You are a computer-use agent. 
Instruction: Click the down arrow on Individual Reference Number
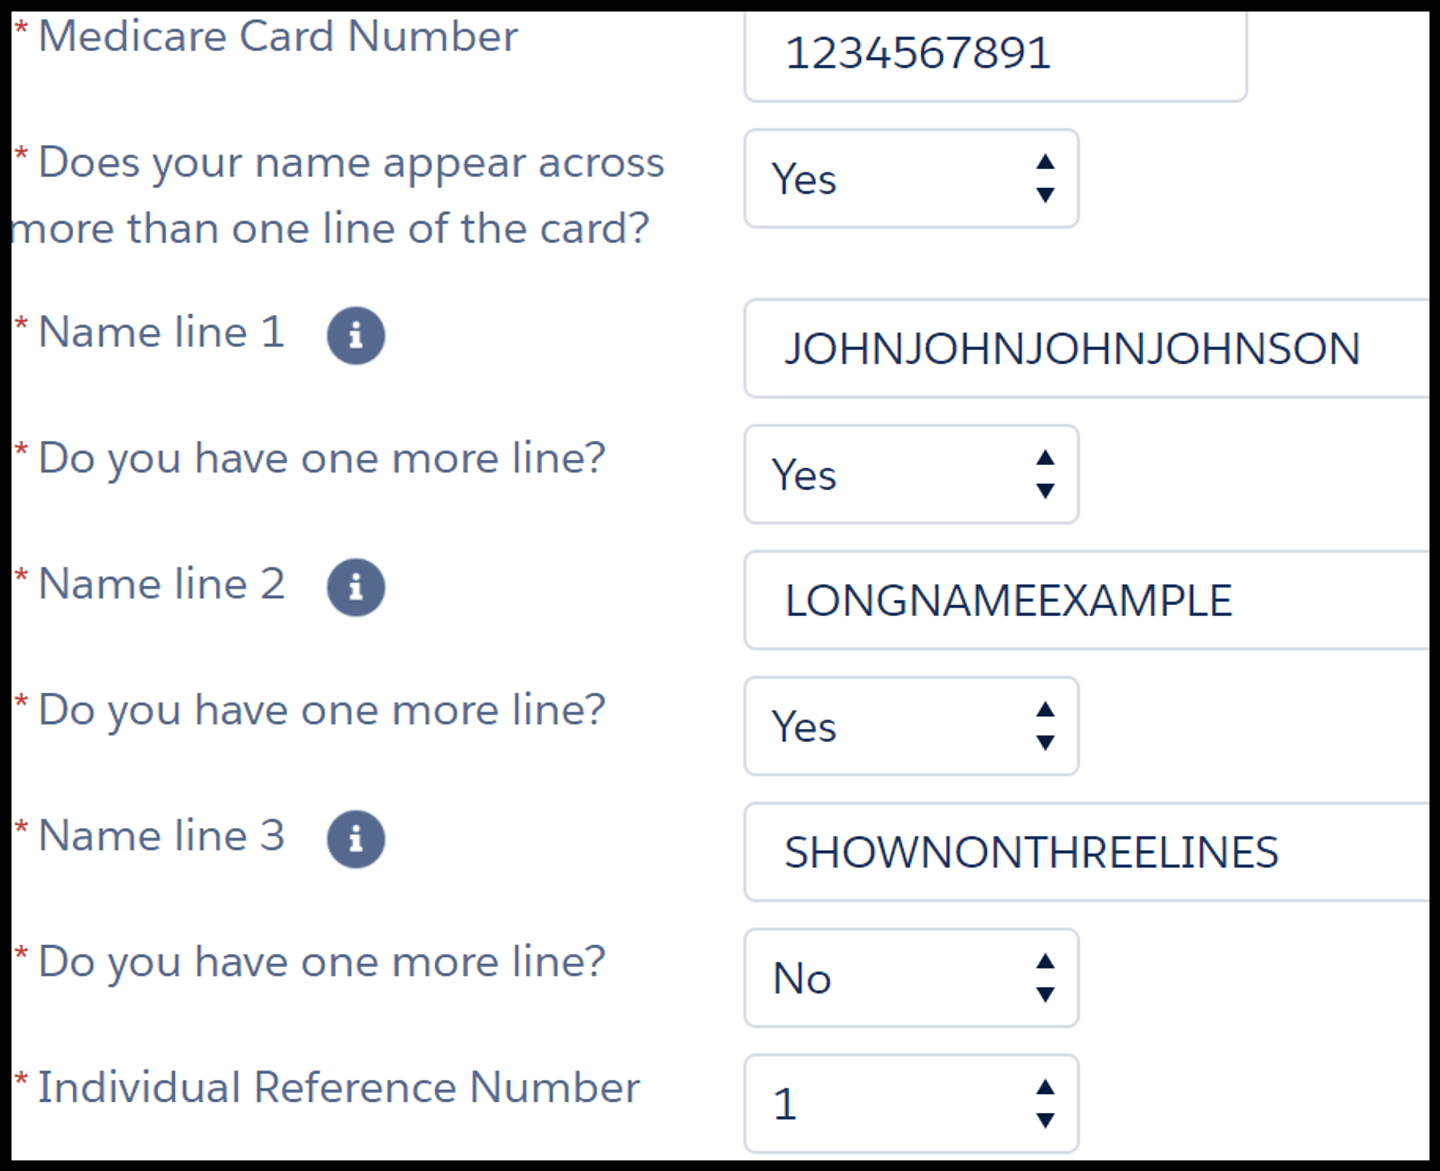tap(1044, 1119)
